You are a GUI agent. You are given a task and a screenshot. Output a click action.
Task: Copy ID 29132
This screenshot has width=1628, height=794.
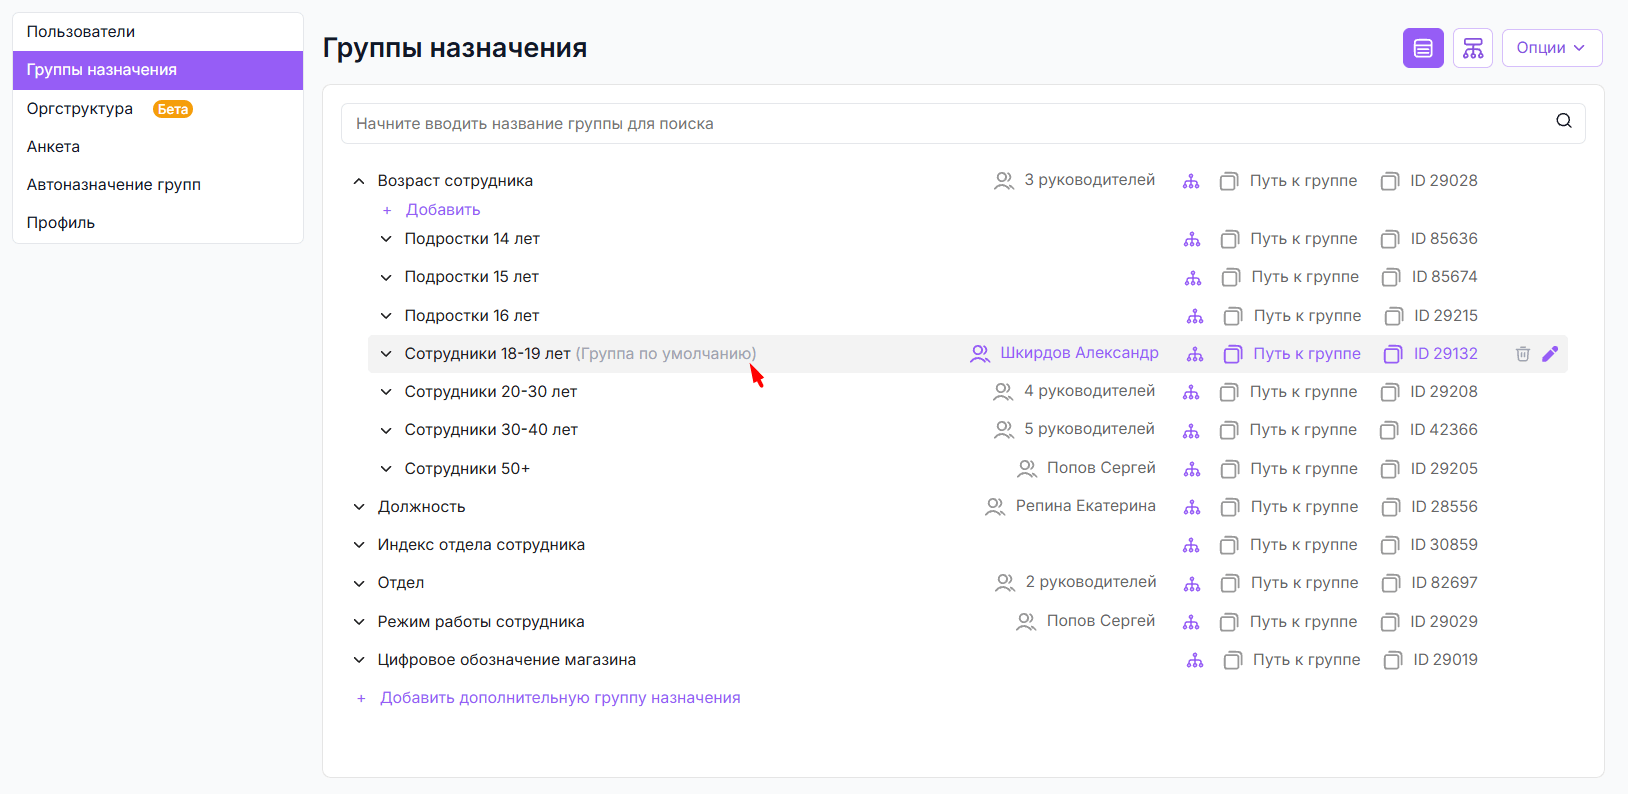pyautogui.click(x=1431, y=355)
